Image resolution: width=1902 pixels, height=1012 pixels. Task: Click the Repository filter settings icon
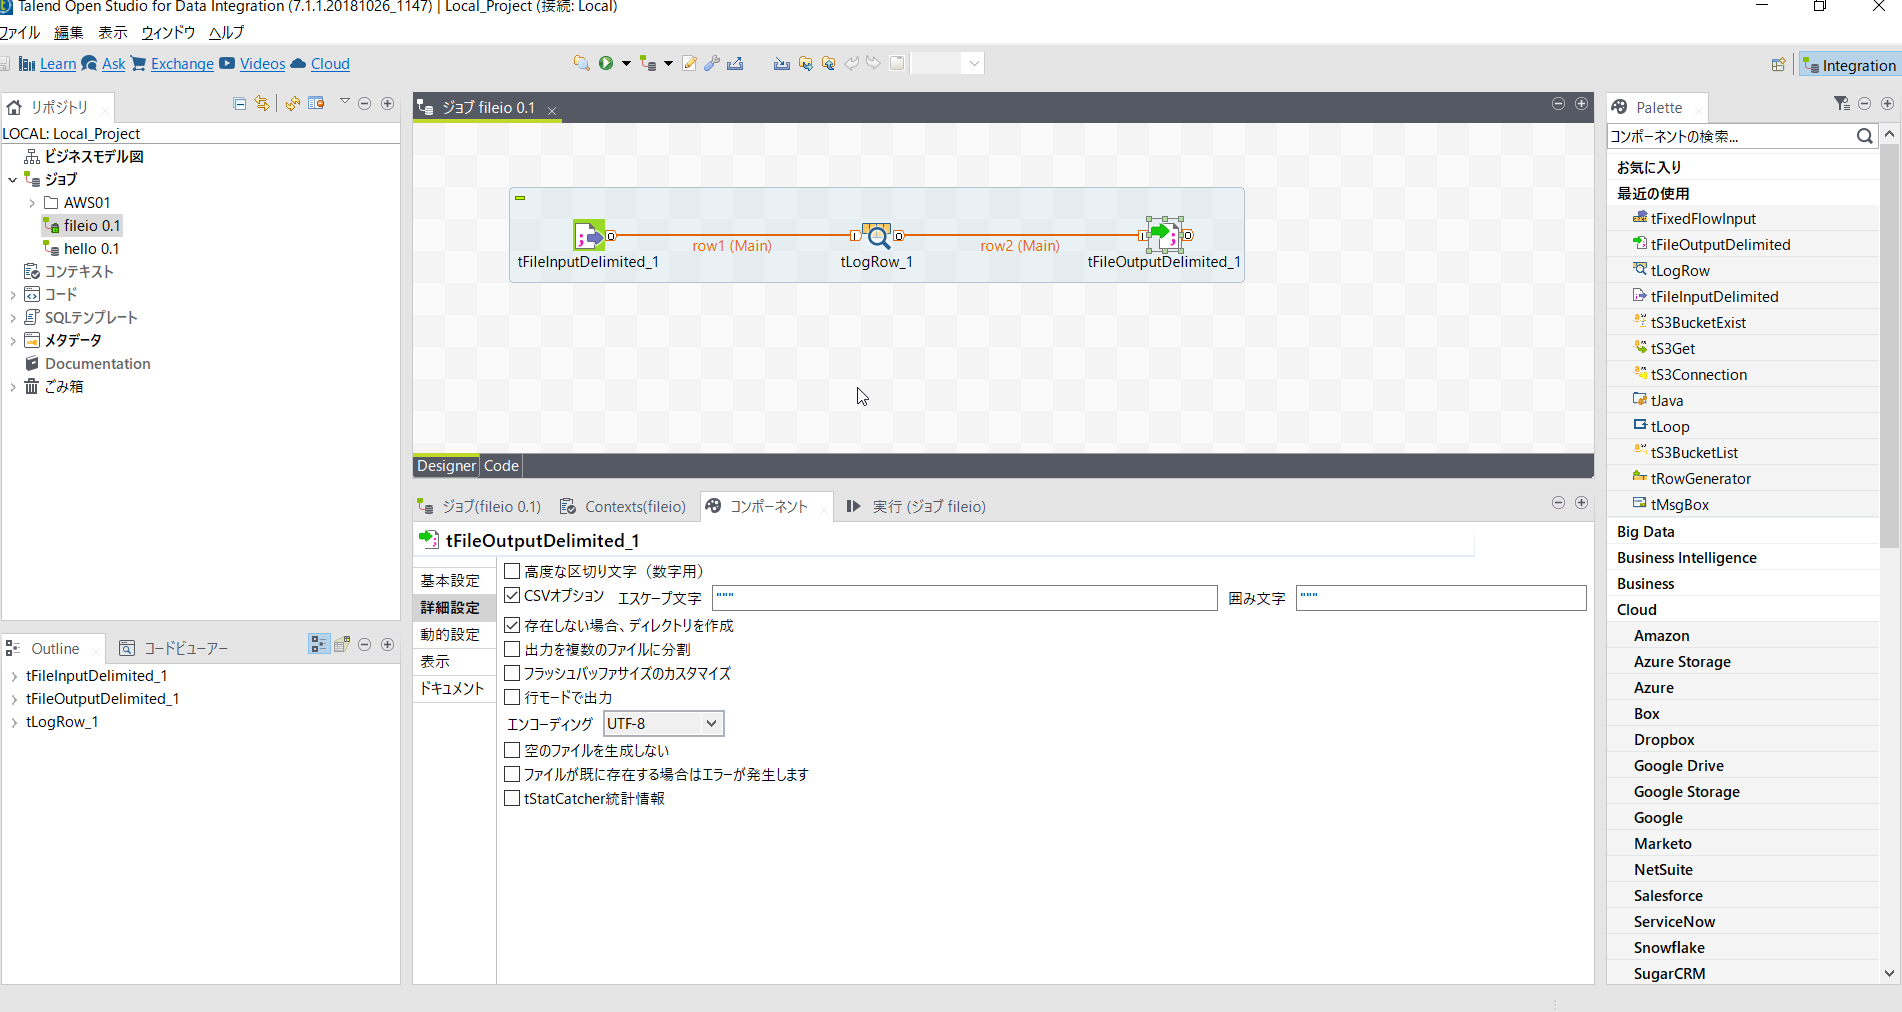tap(316, 103)
